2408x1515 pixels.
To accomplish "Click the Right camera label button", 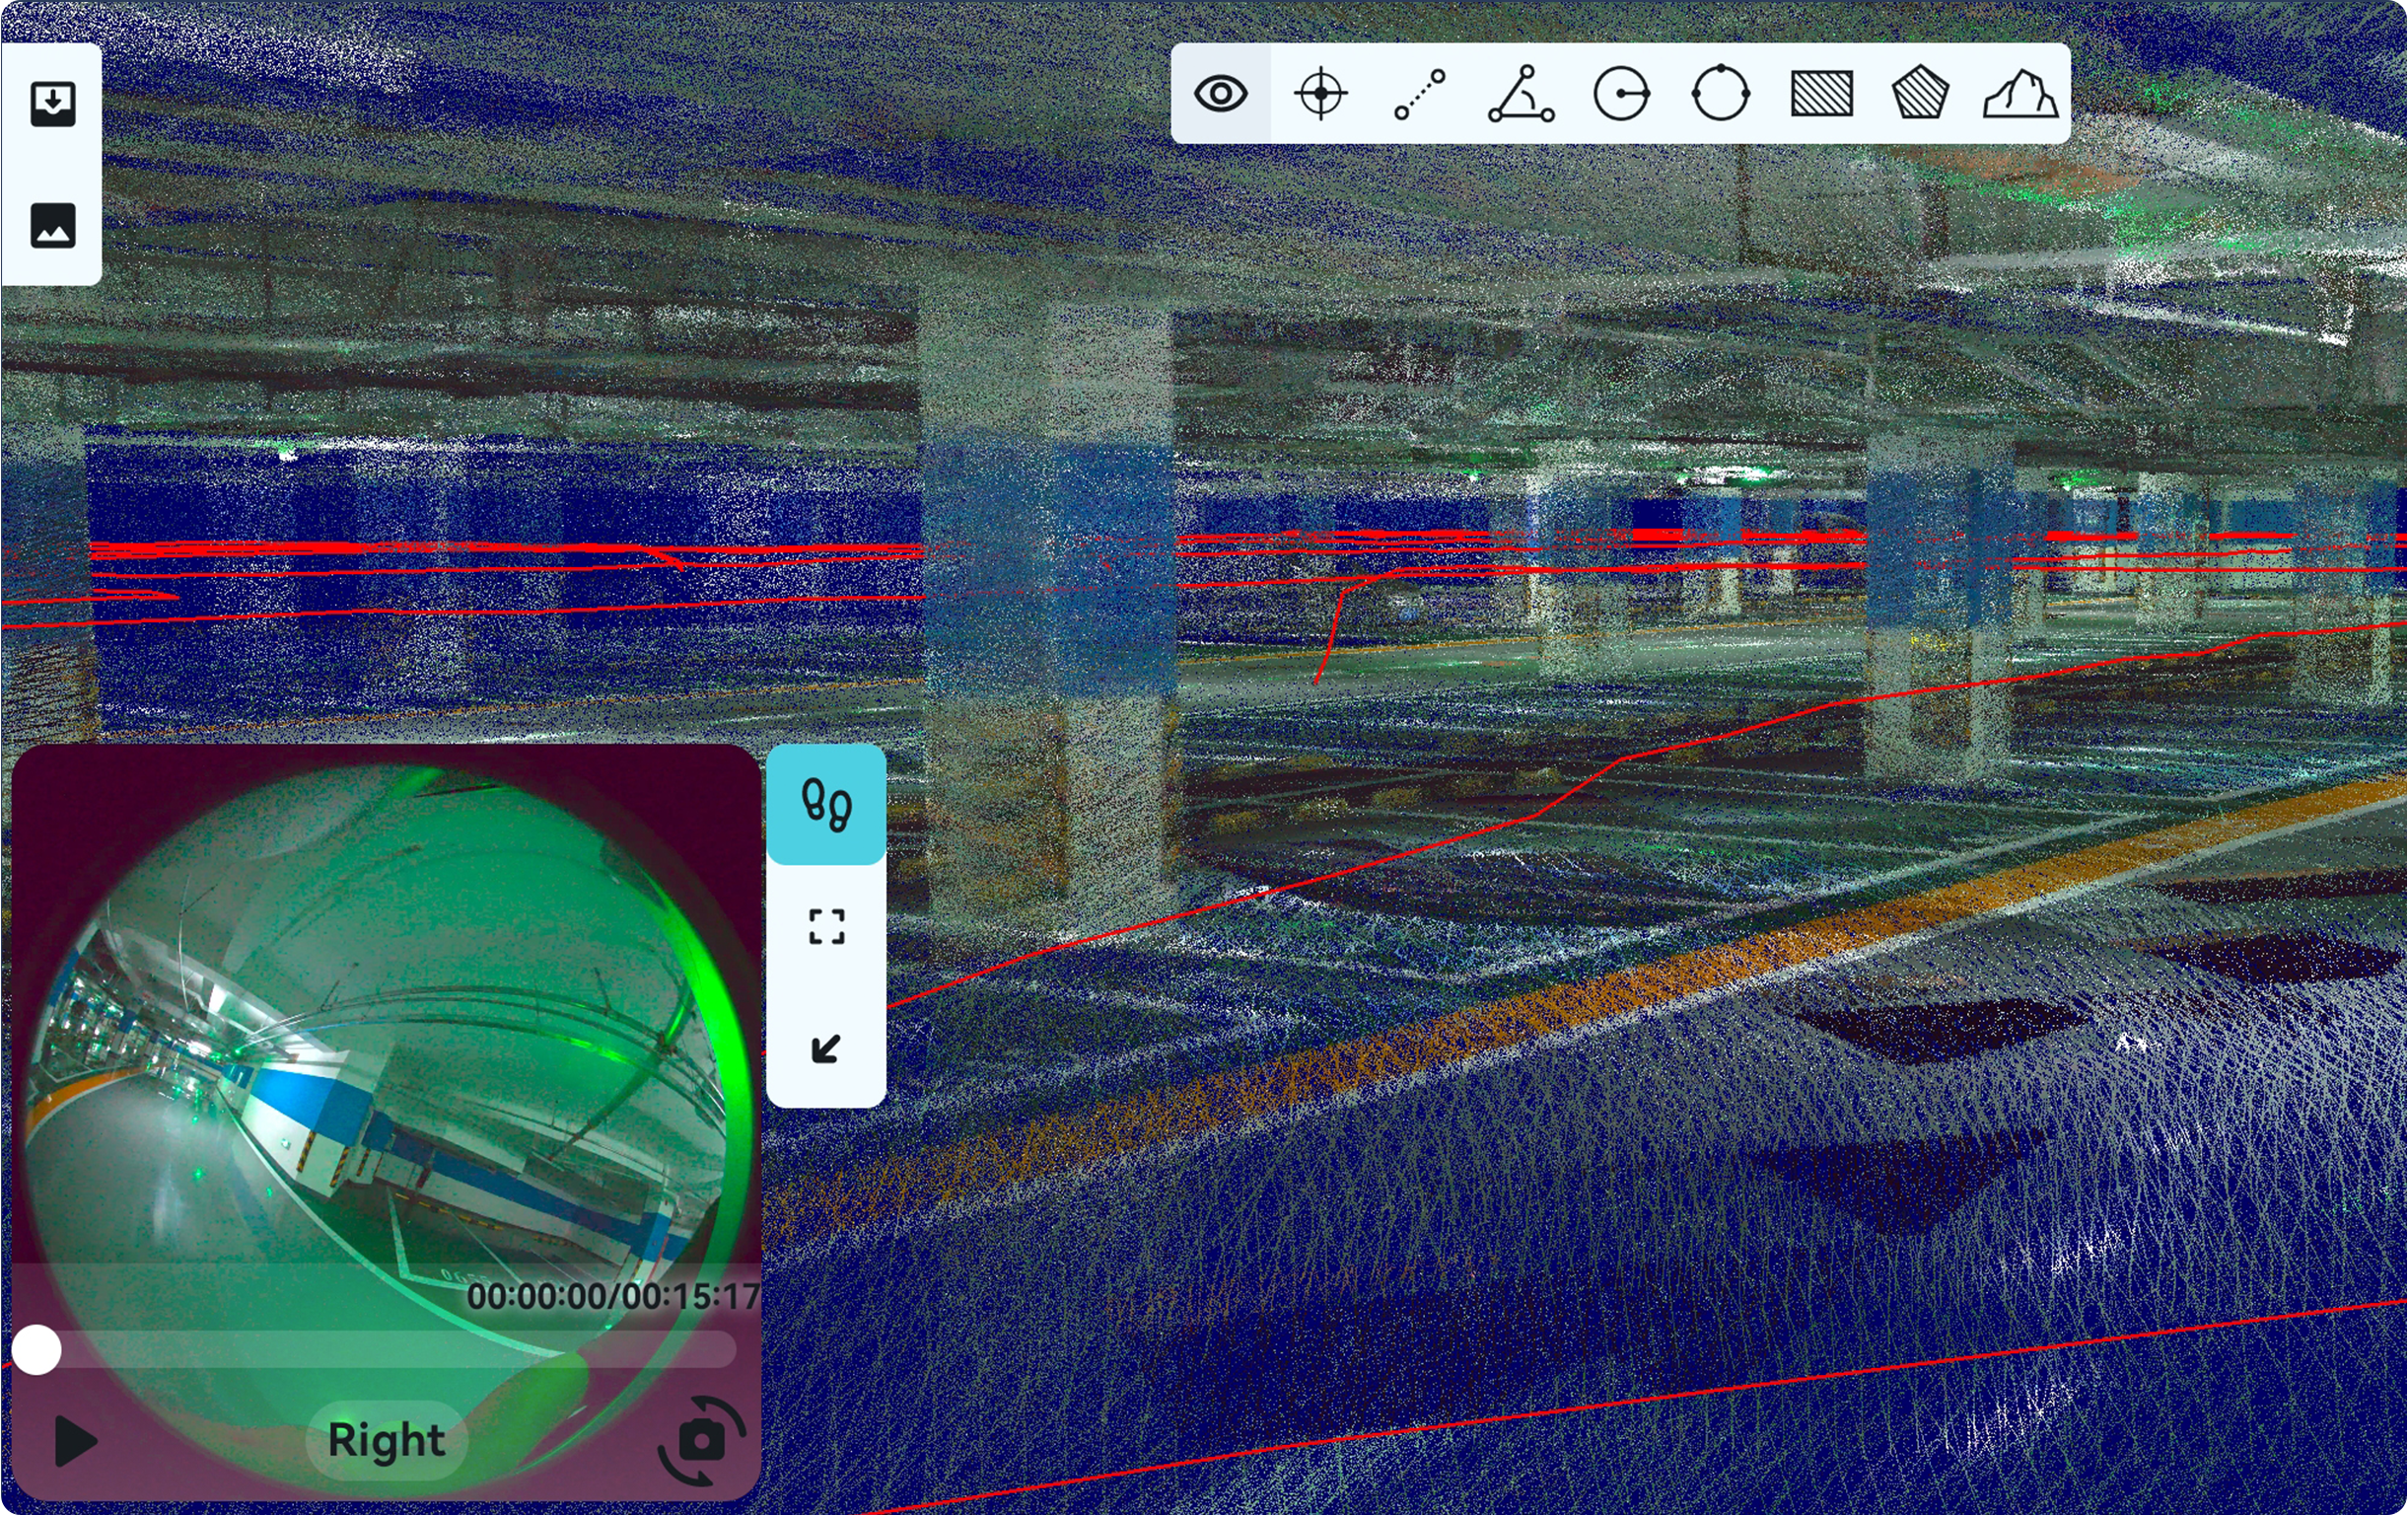I will coord(386,1440).
